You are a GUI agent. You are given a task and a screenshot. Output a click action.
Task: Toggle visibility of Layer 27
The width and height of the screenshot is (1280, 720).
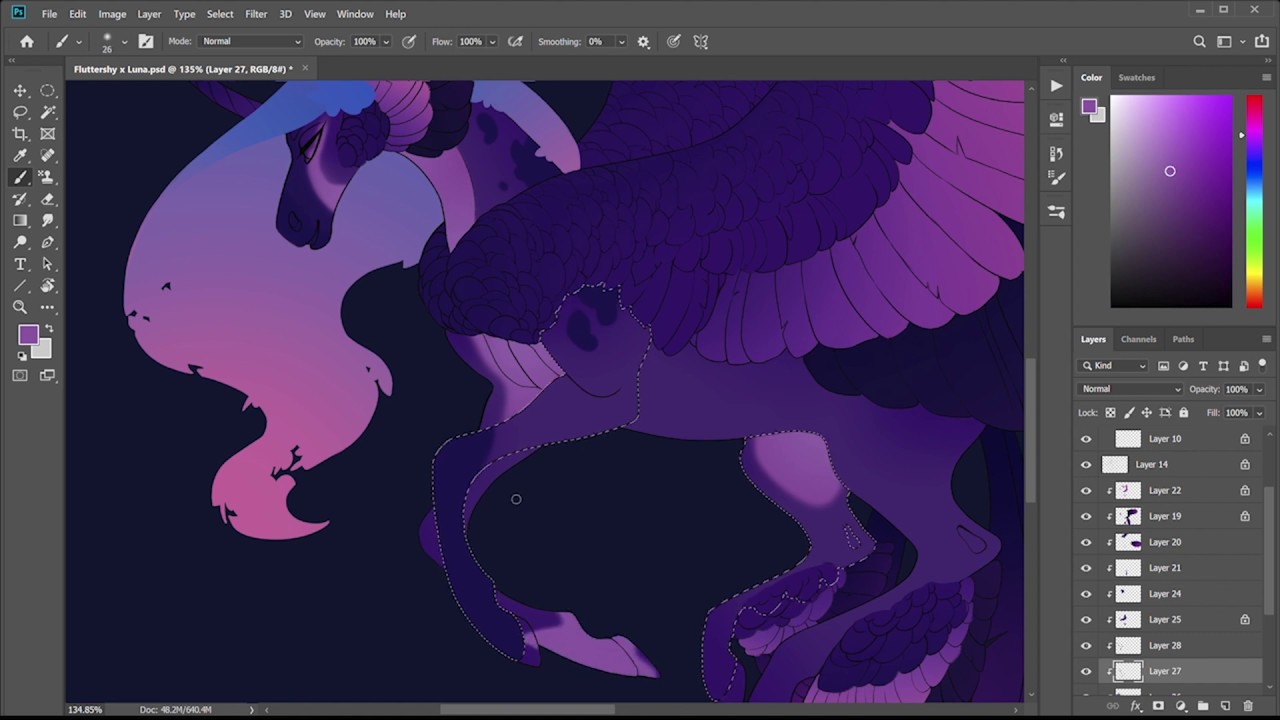(x=1086, y=672)
